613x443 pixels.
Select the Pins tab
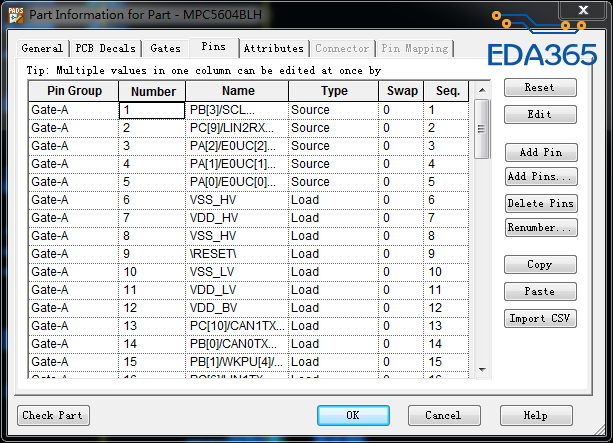[213, 47]
